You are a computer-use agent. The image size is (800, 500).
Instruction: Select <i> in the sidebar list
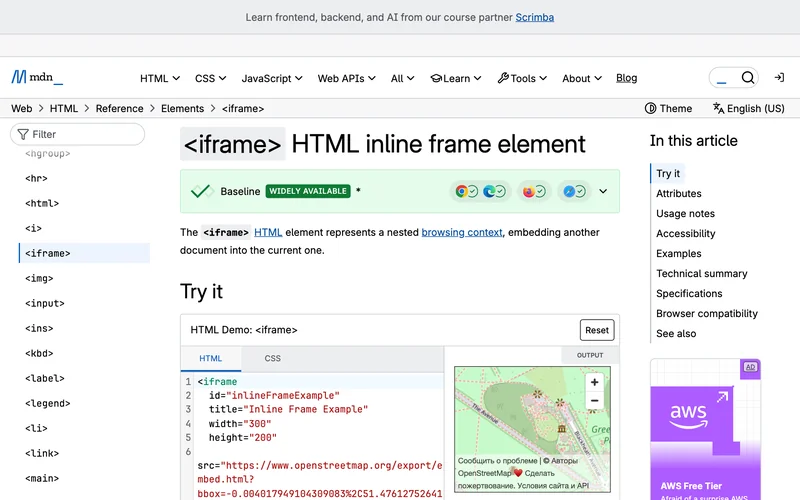pos(33,228)
